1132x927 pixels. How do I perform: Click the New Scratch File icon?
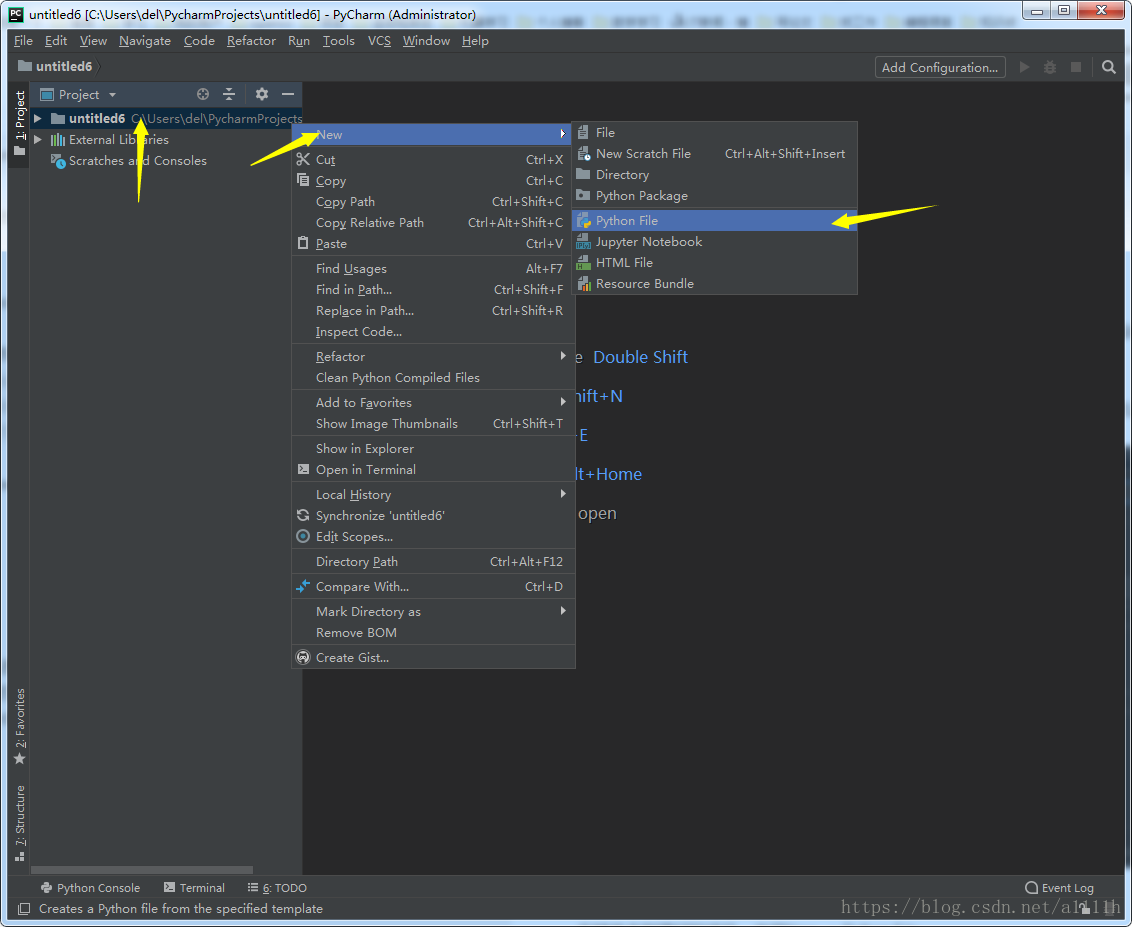[583, 153]
